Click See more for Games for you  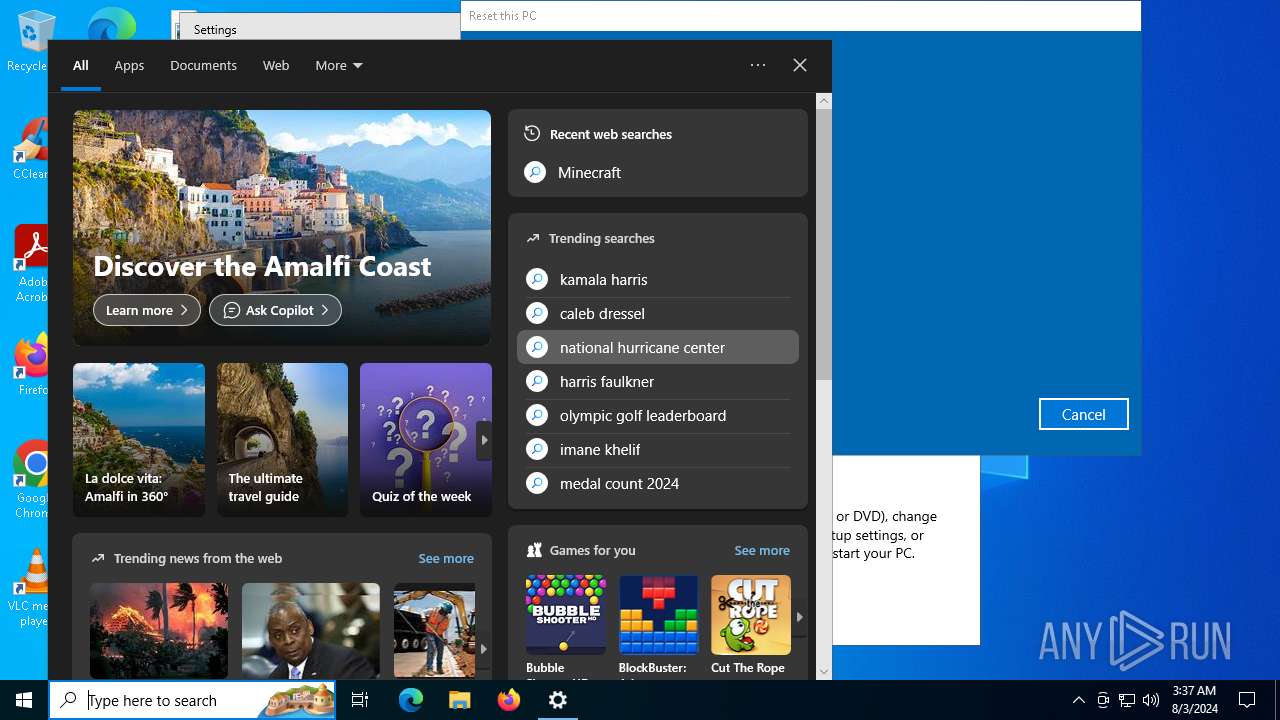tap(762, 550)
